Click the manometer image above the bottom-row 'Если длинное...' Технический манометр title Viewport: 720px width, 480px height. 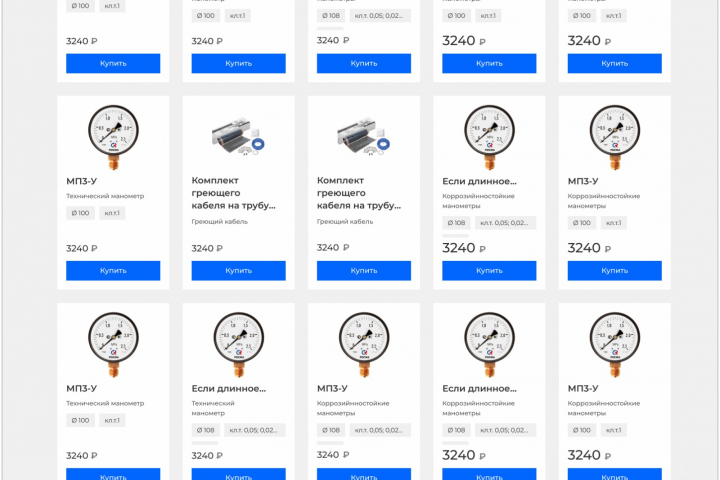click(238, 344)
